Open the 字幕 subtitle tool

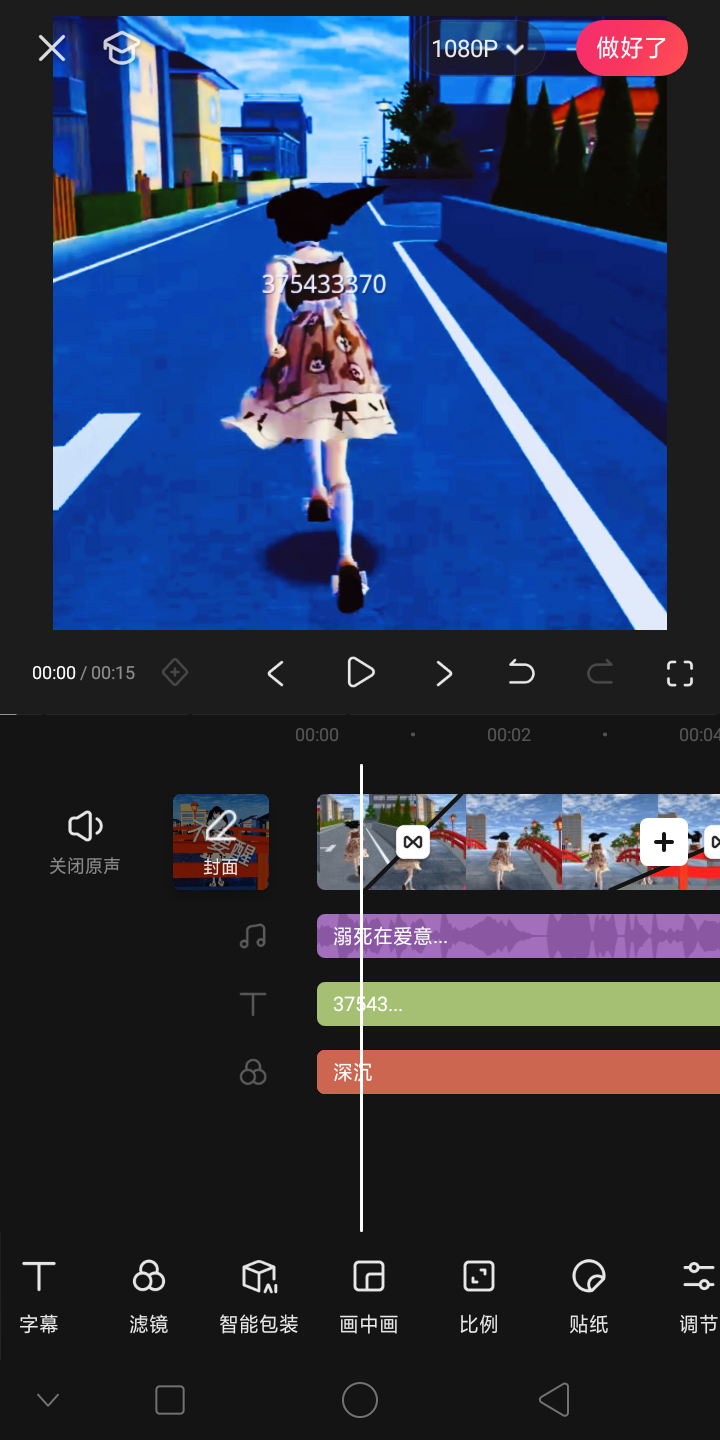(39, 1295)
